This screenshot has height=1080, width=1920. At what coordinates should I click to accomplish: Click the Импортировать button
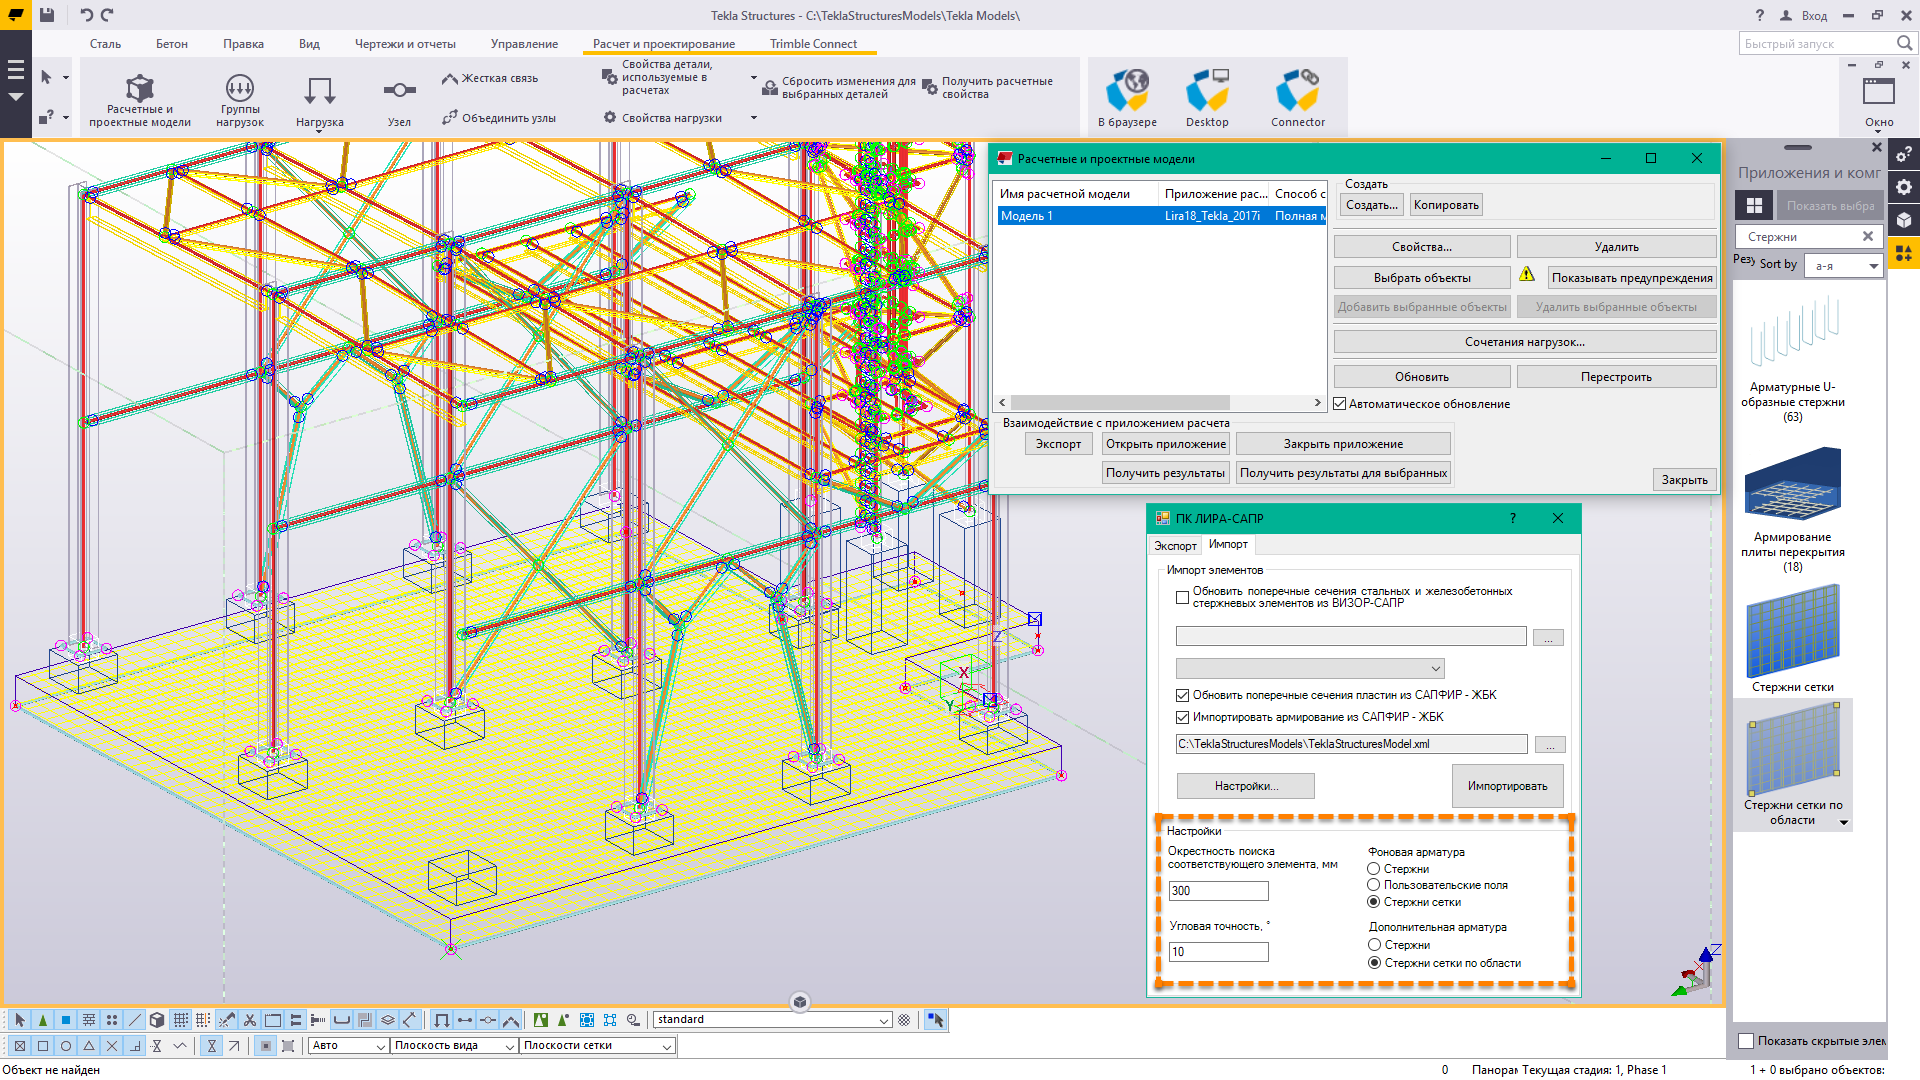[x=1507, y=786]
